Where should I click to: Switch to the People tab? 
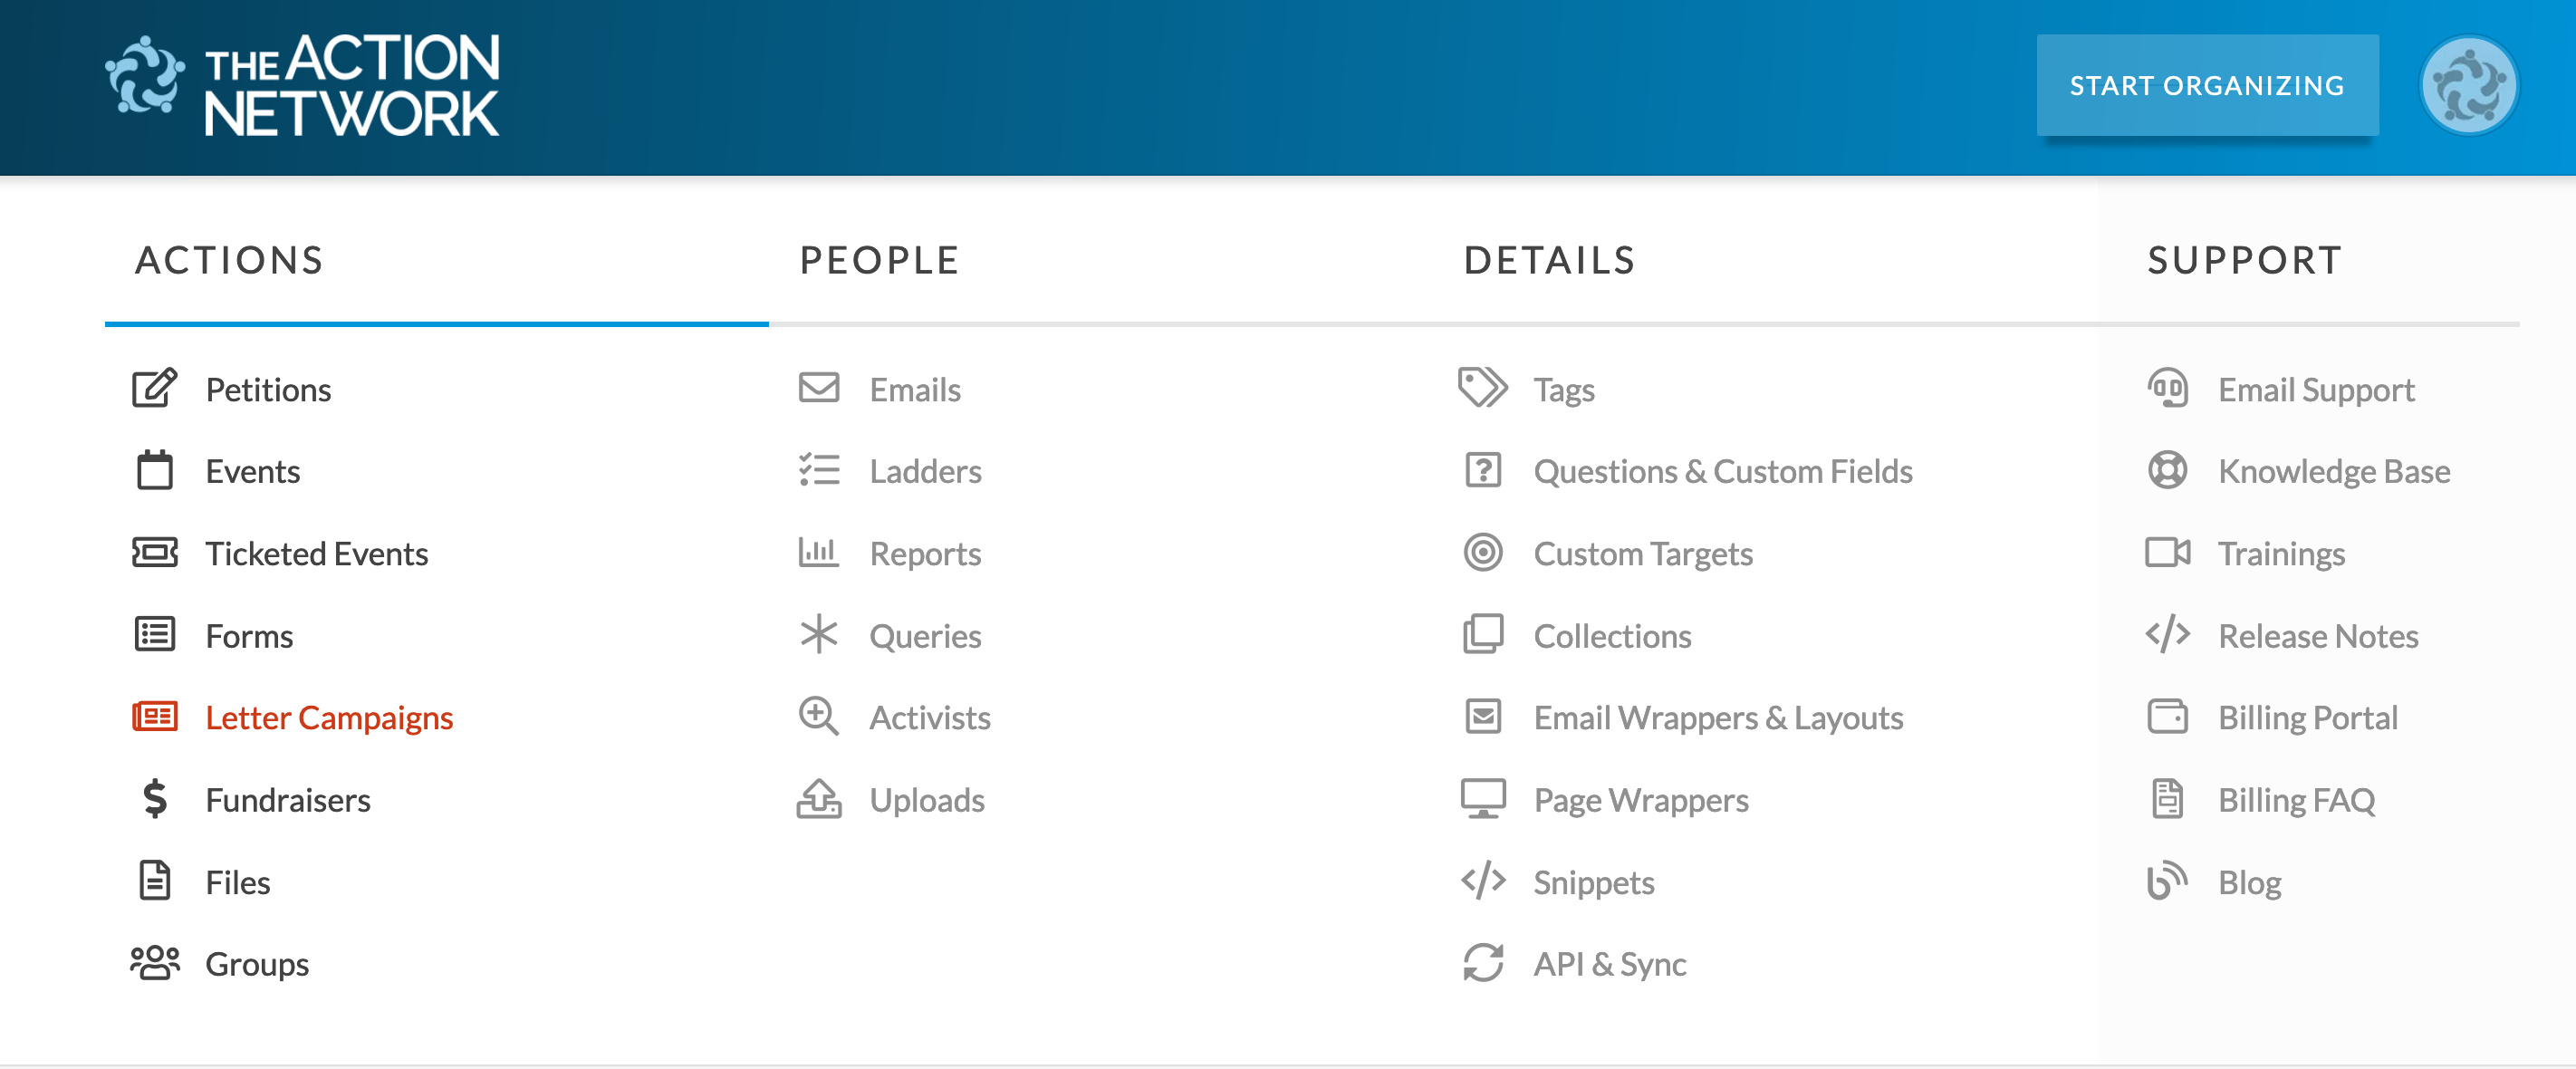pyautogui.click(x=879, y=260)
